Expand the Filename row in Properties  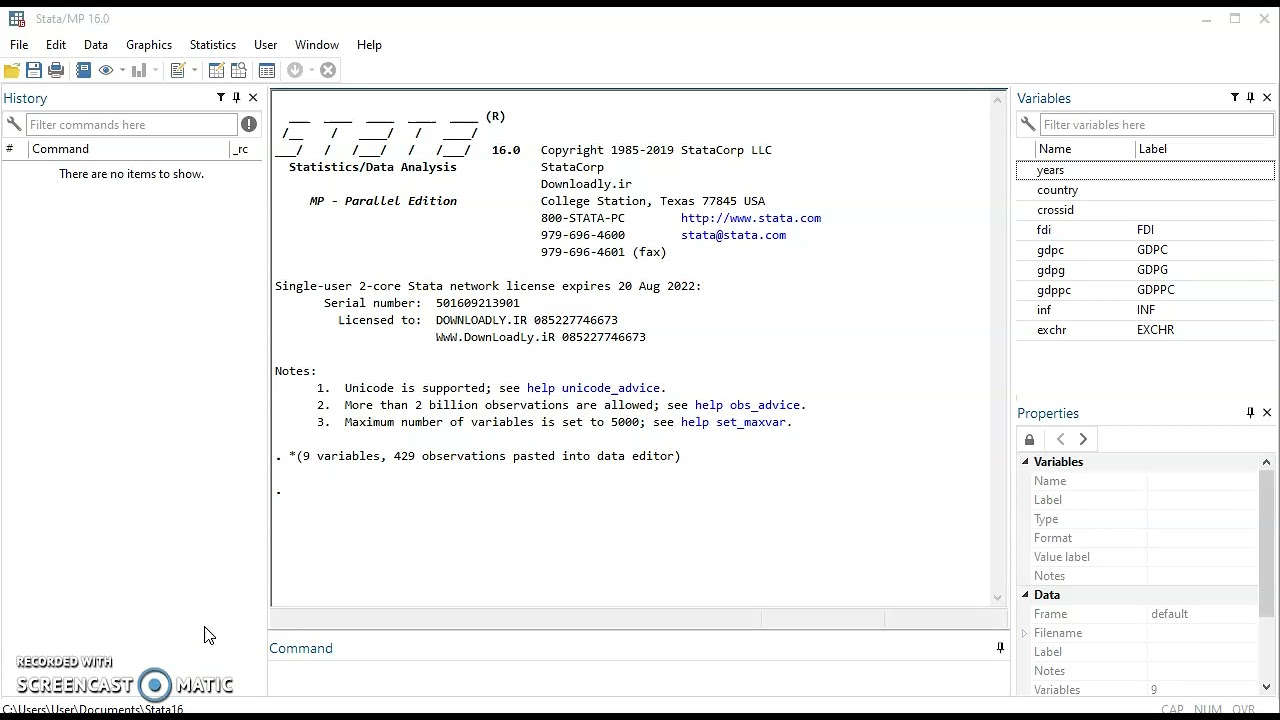[x=1025, y=633]
